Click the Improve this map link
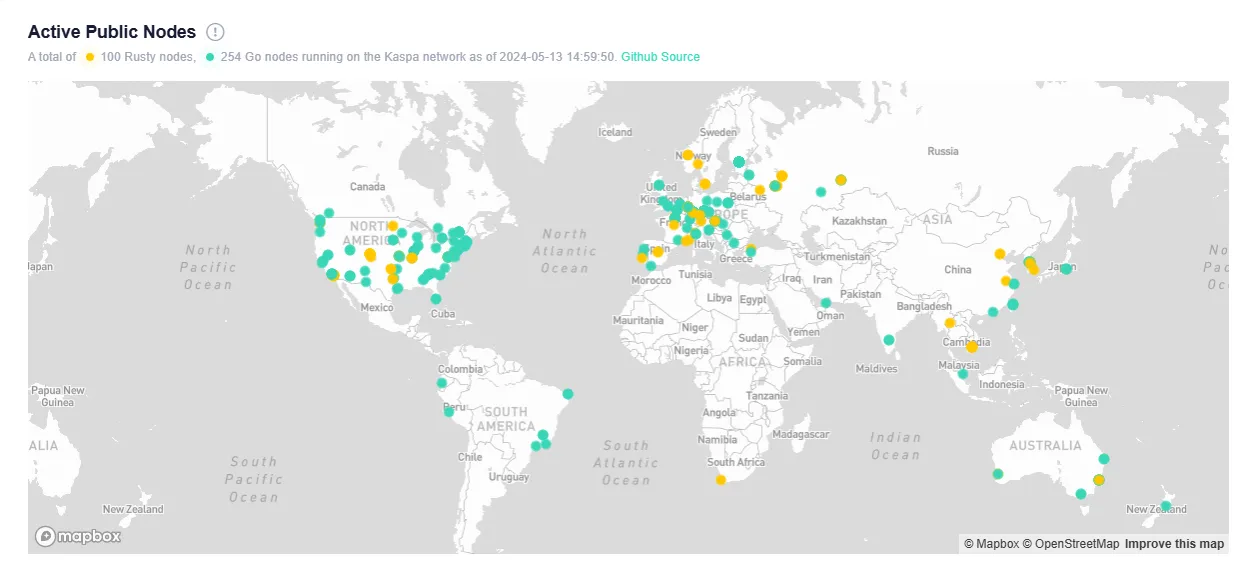This screenshot has width=1242, height=575. pos(1174,544)
